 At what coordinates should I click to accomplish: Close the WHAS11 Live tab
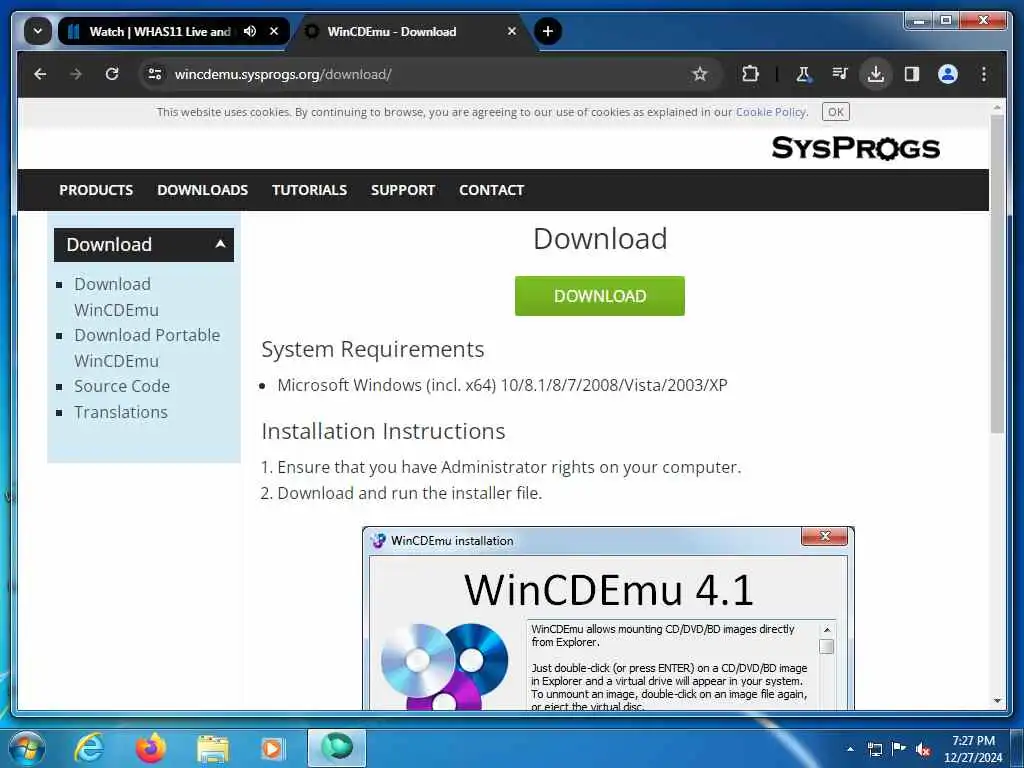pos(274,31)
